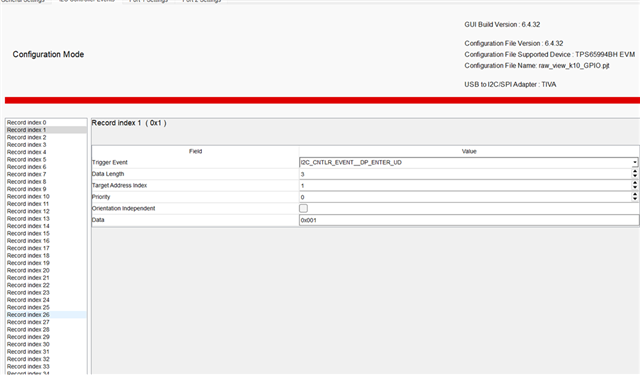Select Record index 26 in list

(46, 315)
